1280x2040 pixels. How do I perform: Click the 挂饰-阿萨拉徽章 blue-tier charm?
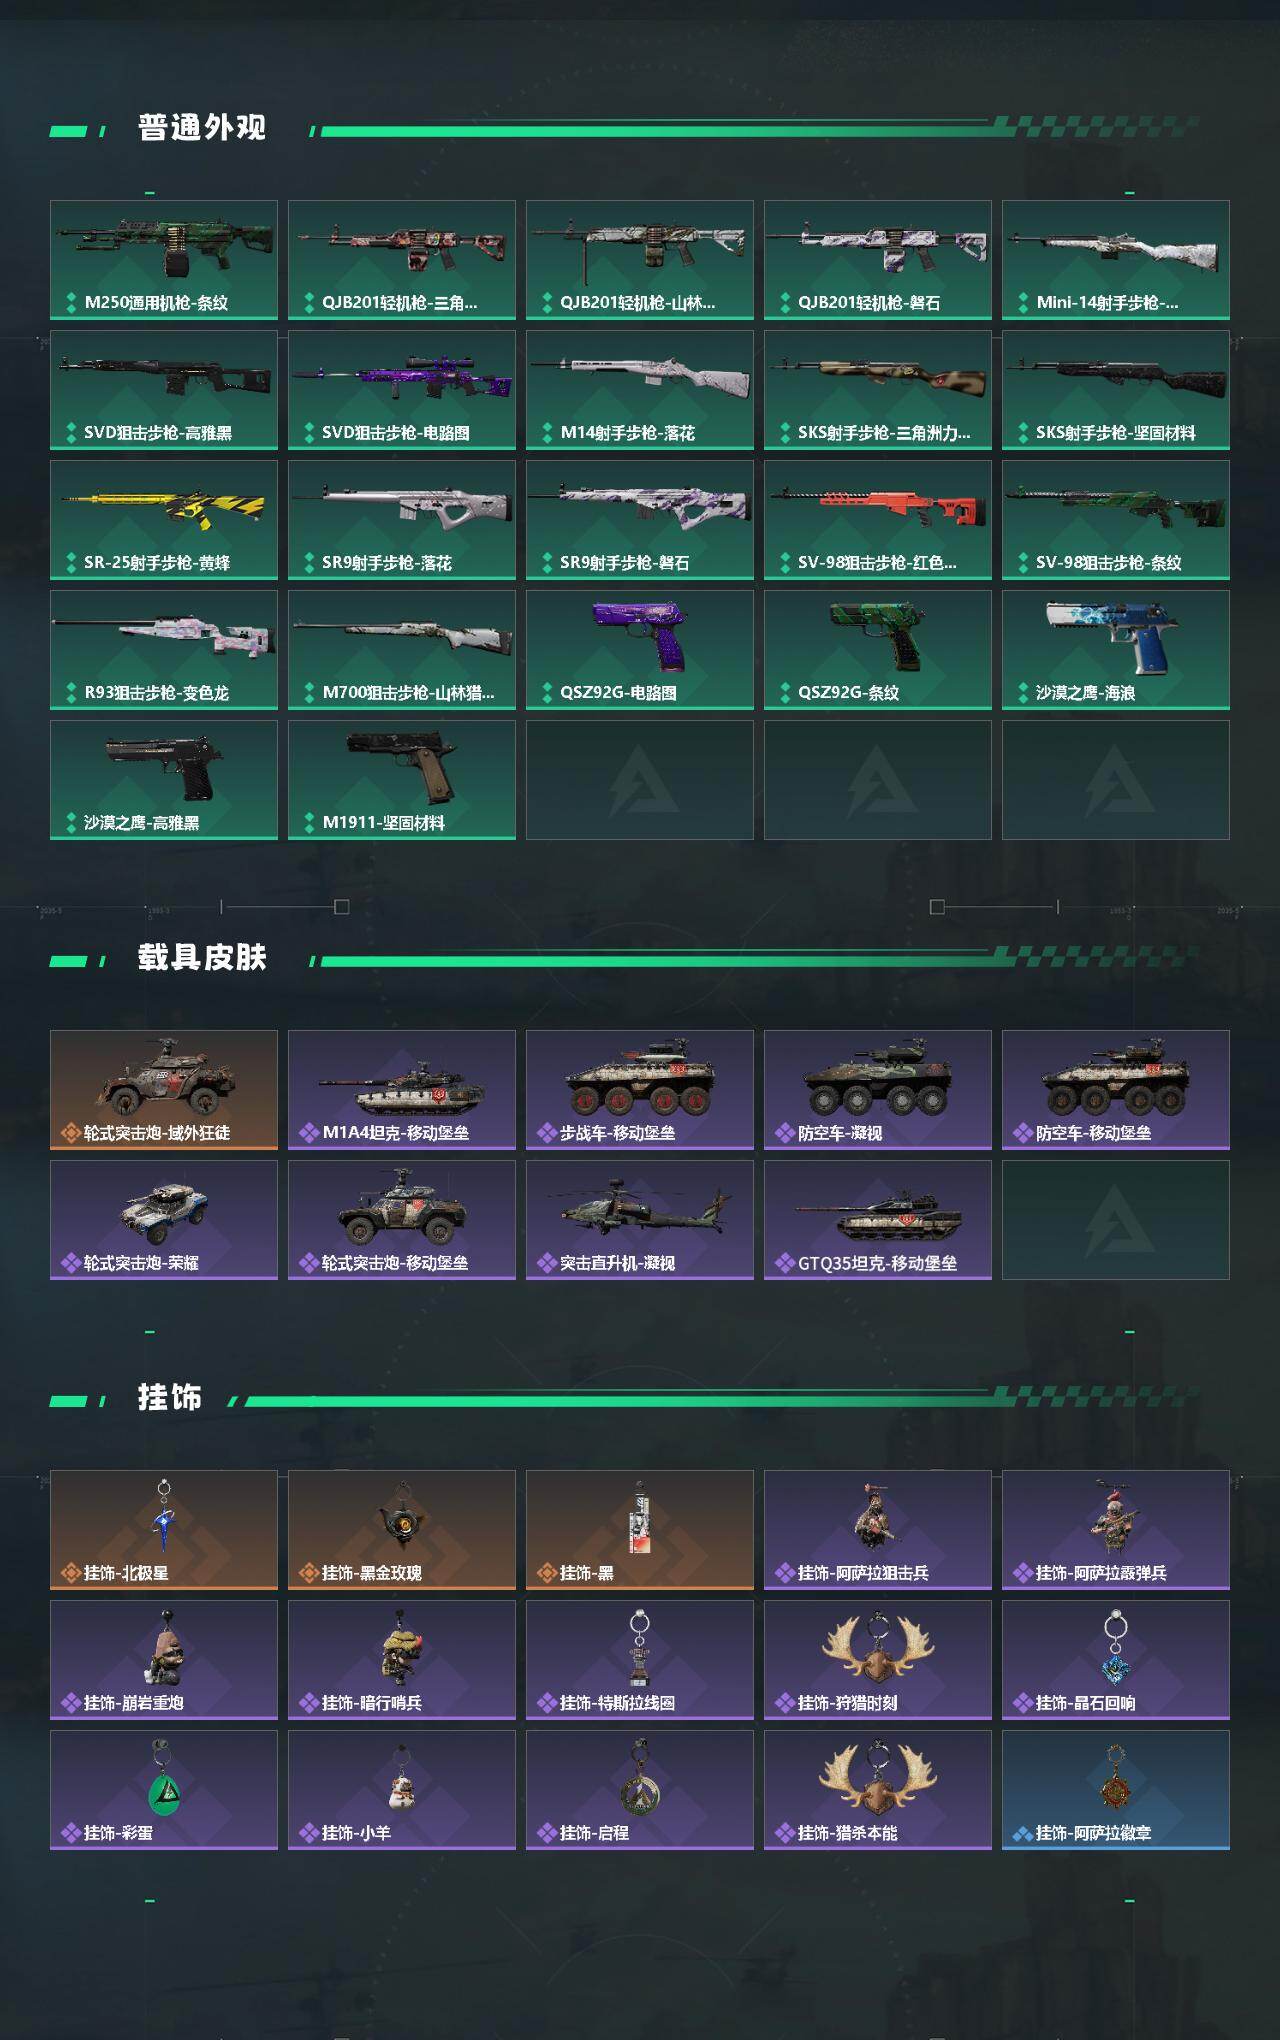point(1116,1790)
